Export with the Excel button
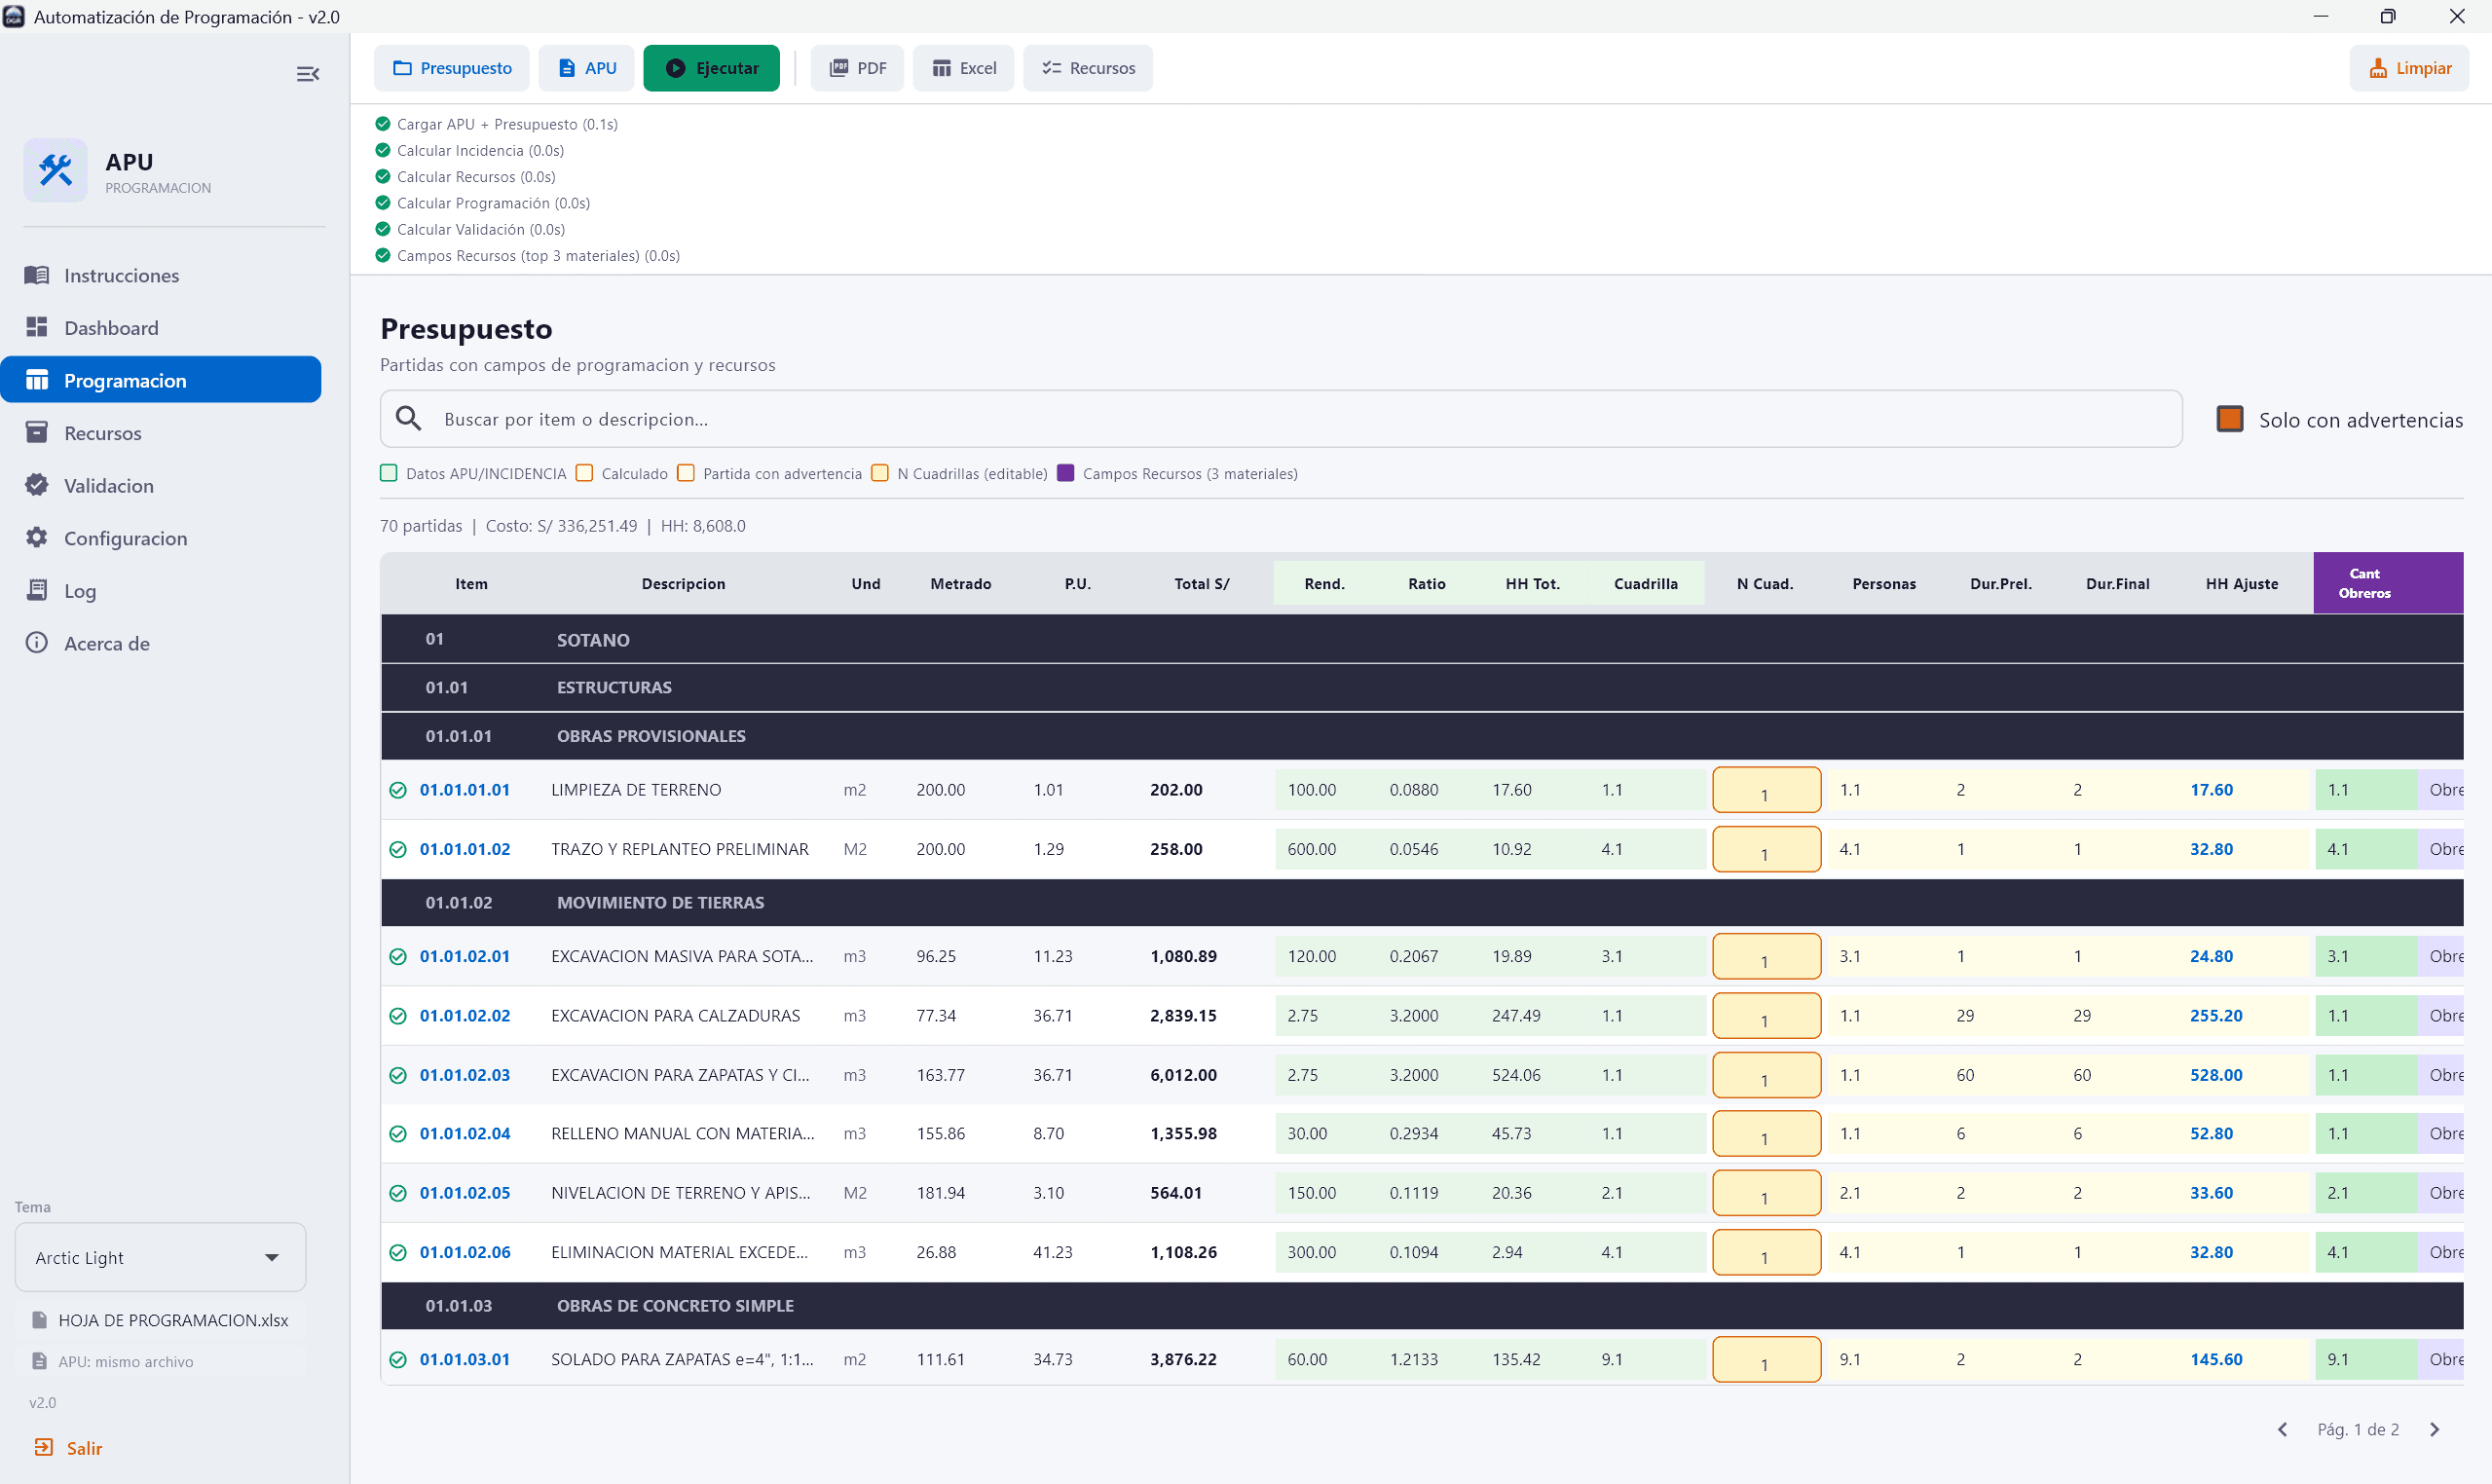The width and height of the screenshot is (2492, 1484). point(963,68)
